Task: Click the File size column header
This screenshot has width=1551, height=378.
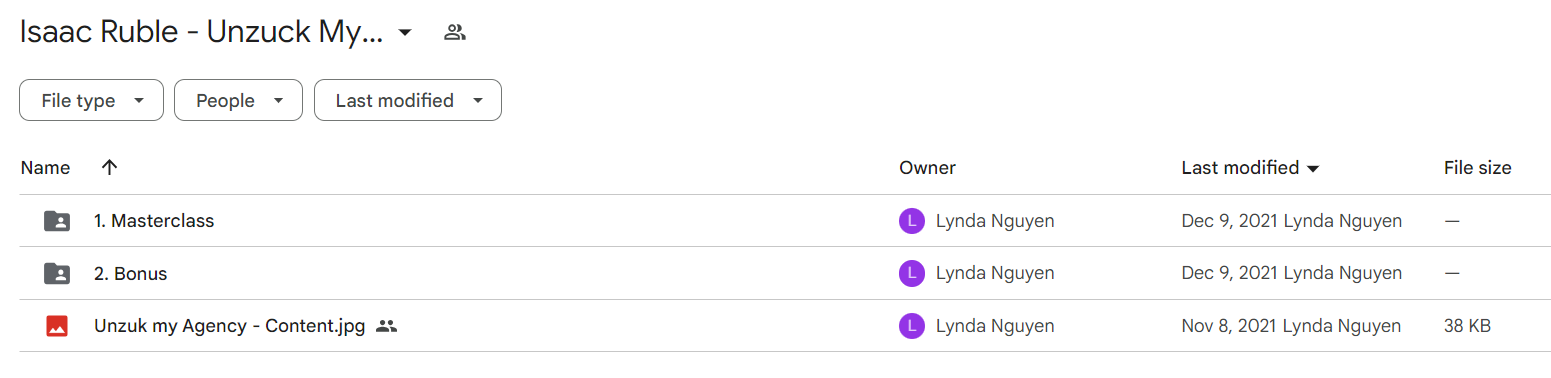Action: point(1477,168)
